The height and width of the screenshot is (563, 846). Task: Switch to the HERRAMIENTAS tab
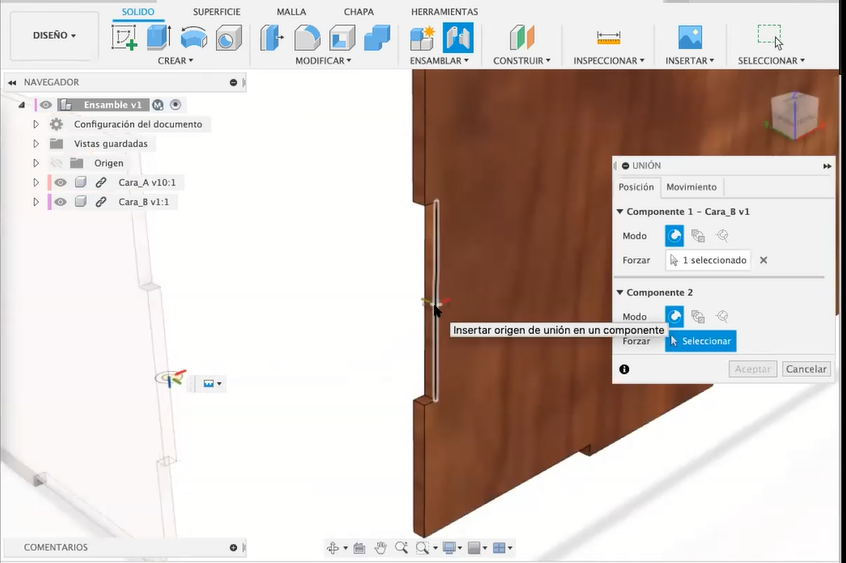[445, 12]
